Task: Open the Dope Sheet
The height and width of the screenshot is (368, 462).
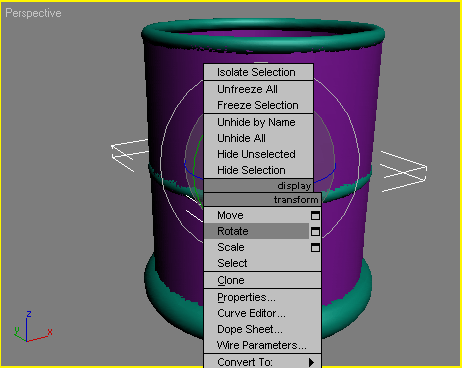Action: pyautogui.click(x=263, y=329)
